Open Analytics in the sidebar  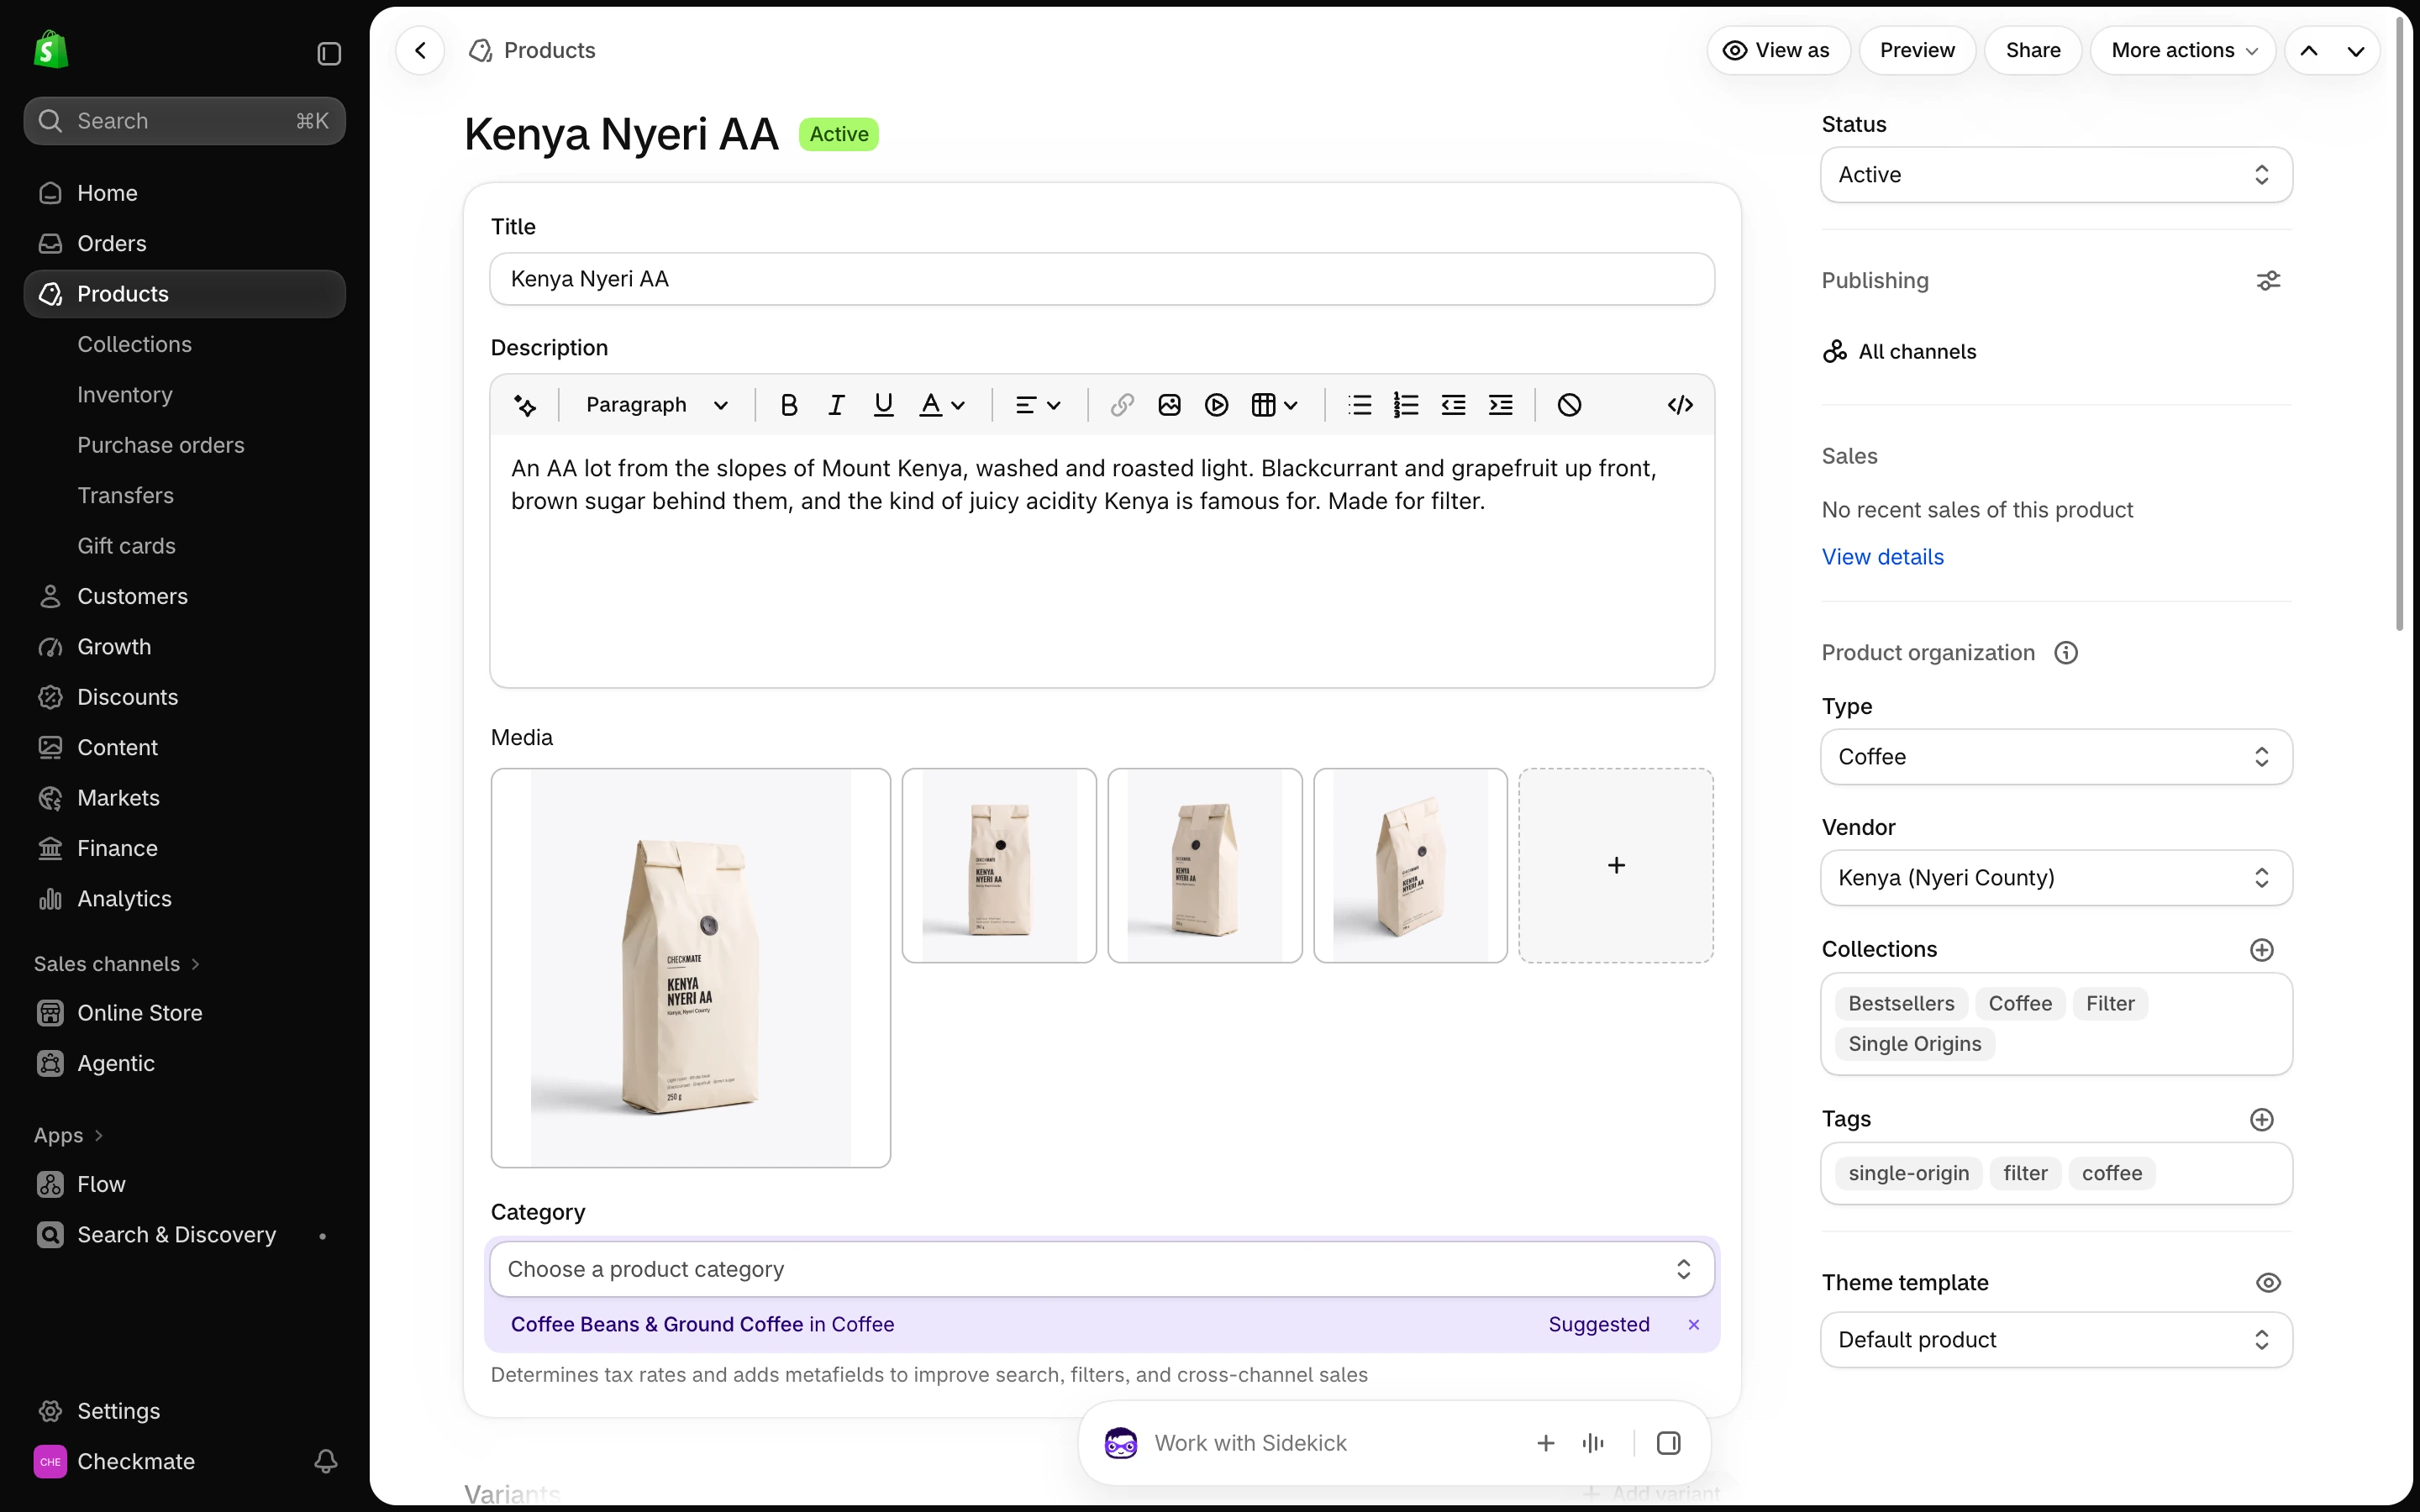click(185, 899)
